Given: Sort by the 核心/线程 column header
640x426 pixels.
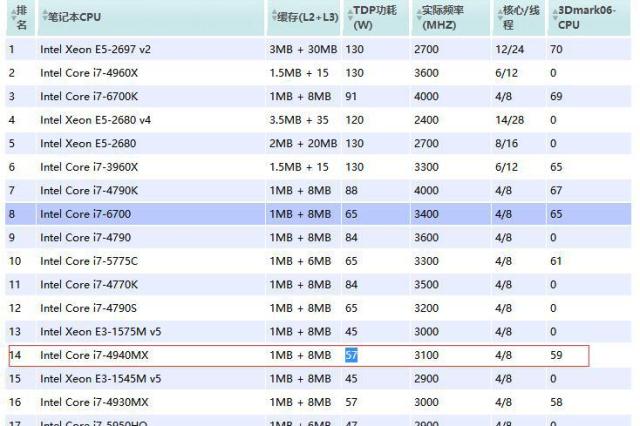Looking at the screenshot, I should point(519,18).
